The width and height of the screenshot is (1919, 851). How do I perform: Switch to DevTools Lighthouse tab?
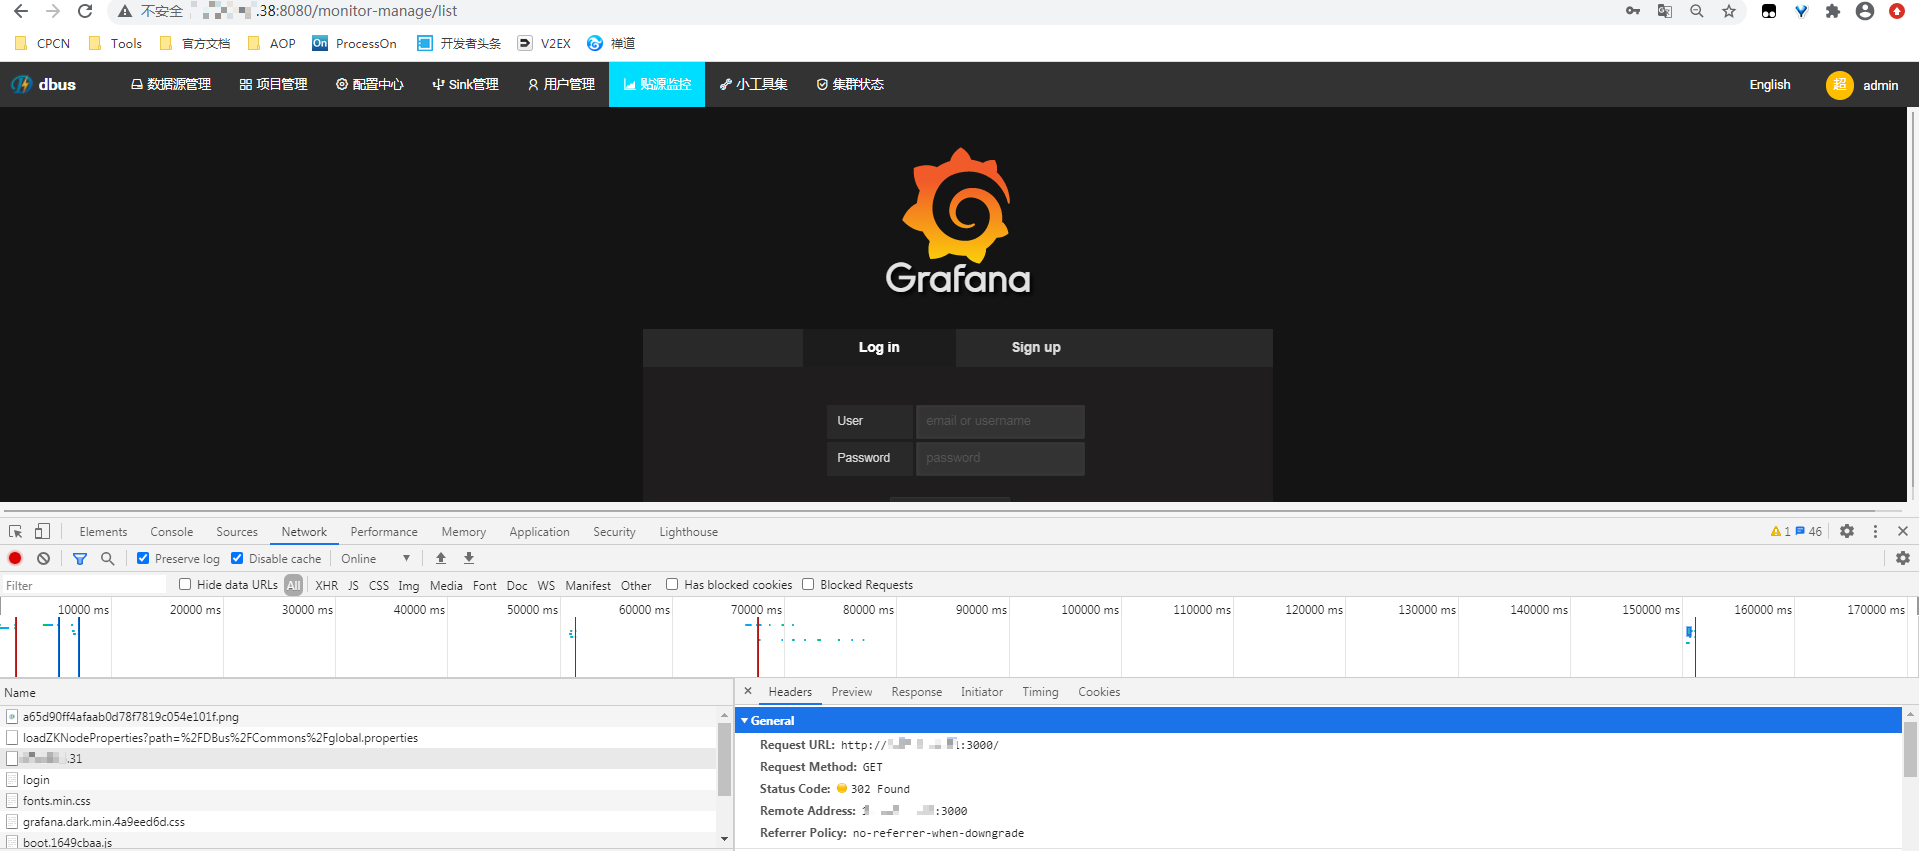pyautogui.click(x=688, y=532)
